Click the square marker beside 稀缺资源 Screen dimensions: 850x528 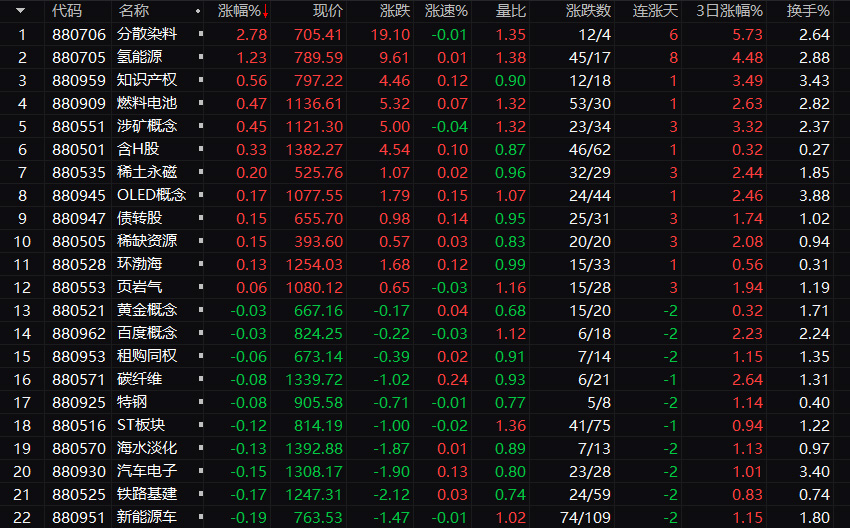click(201, 241)
